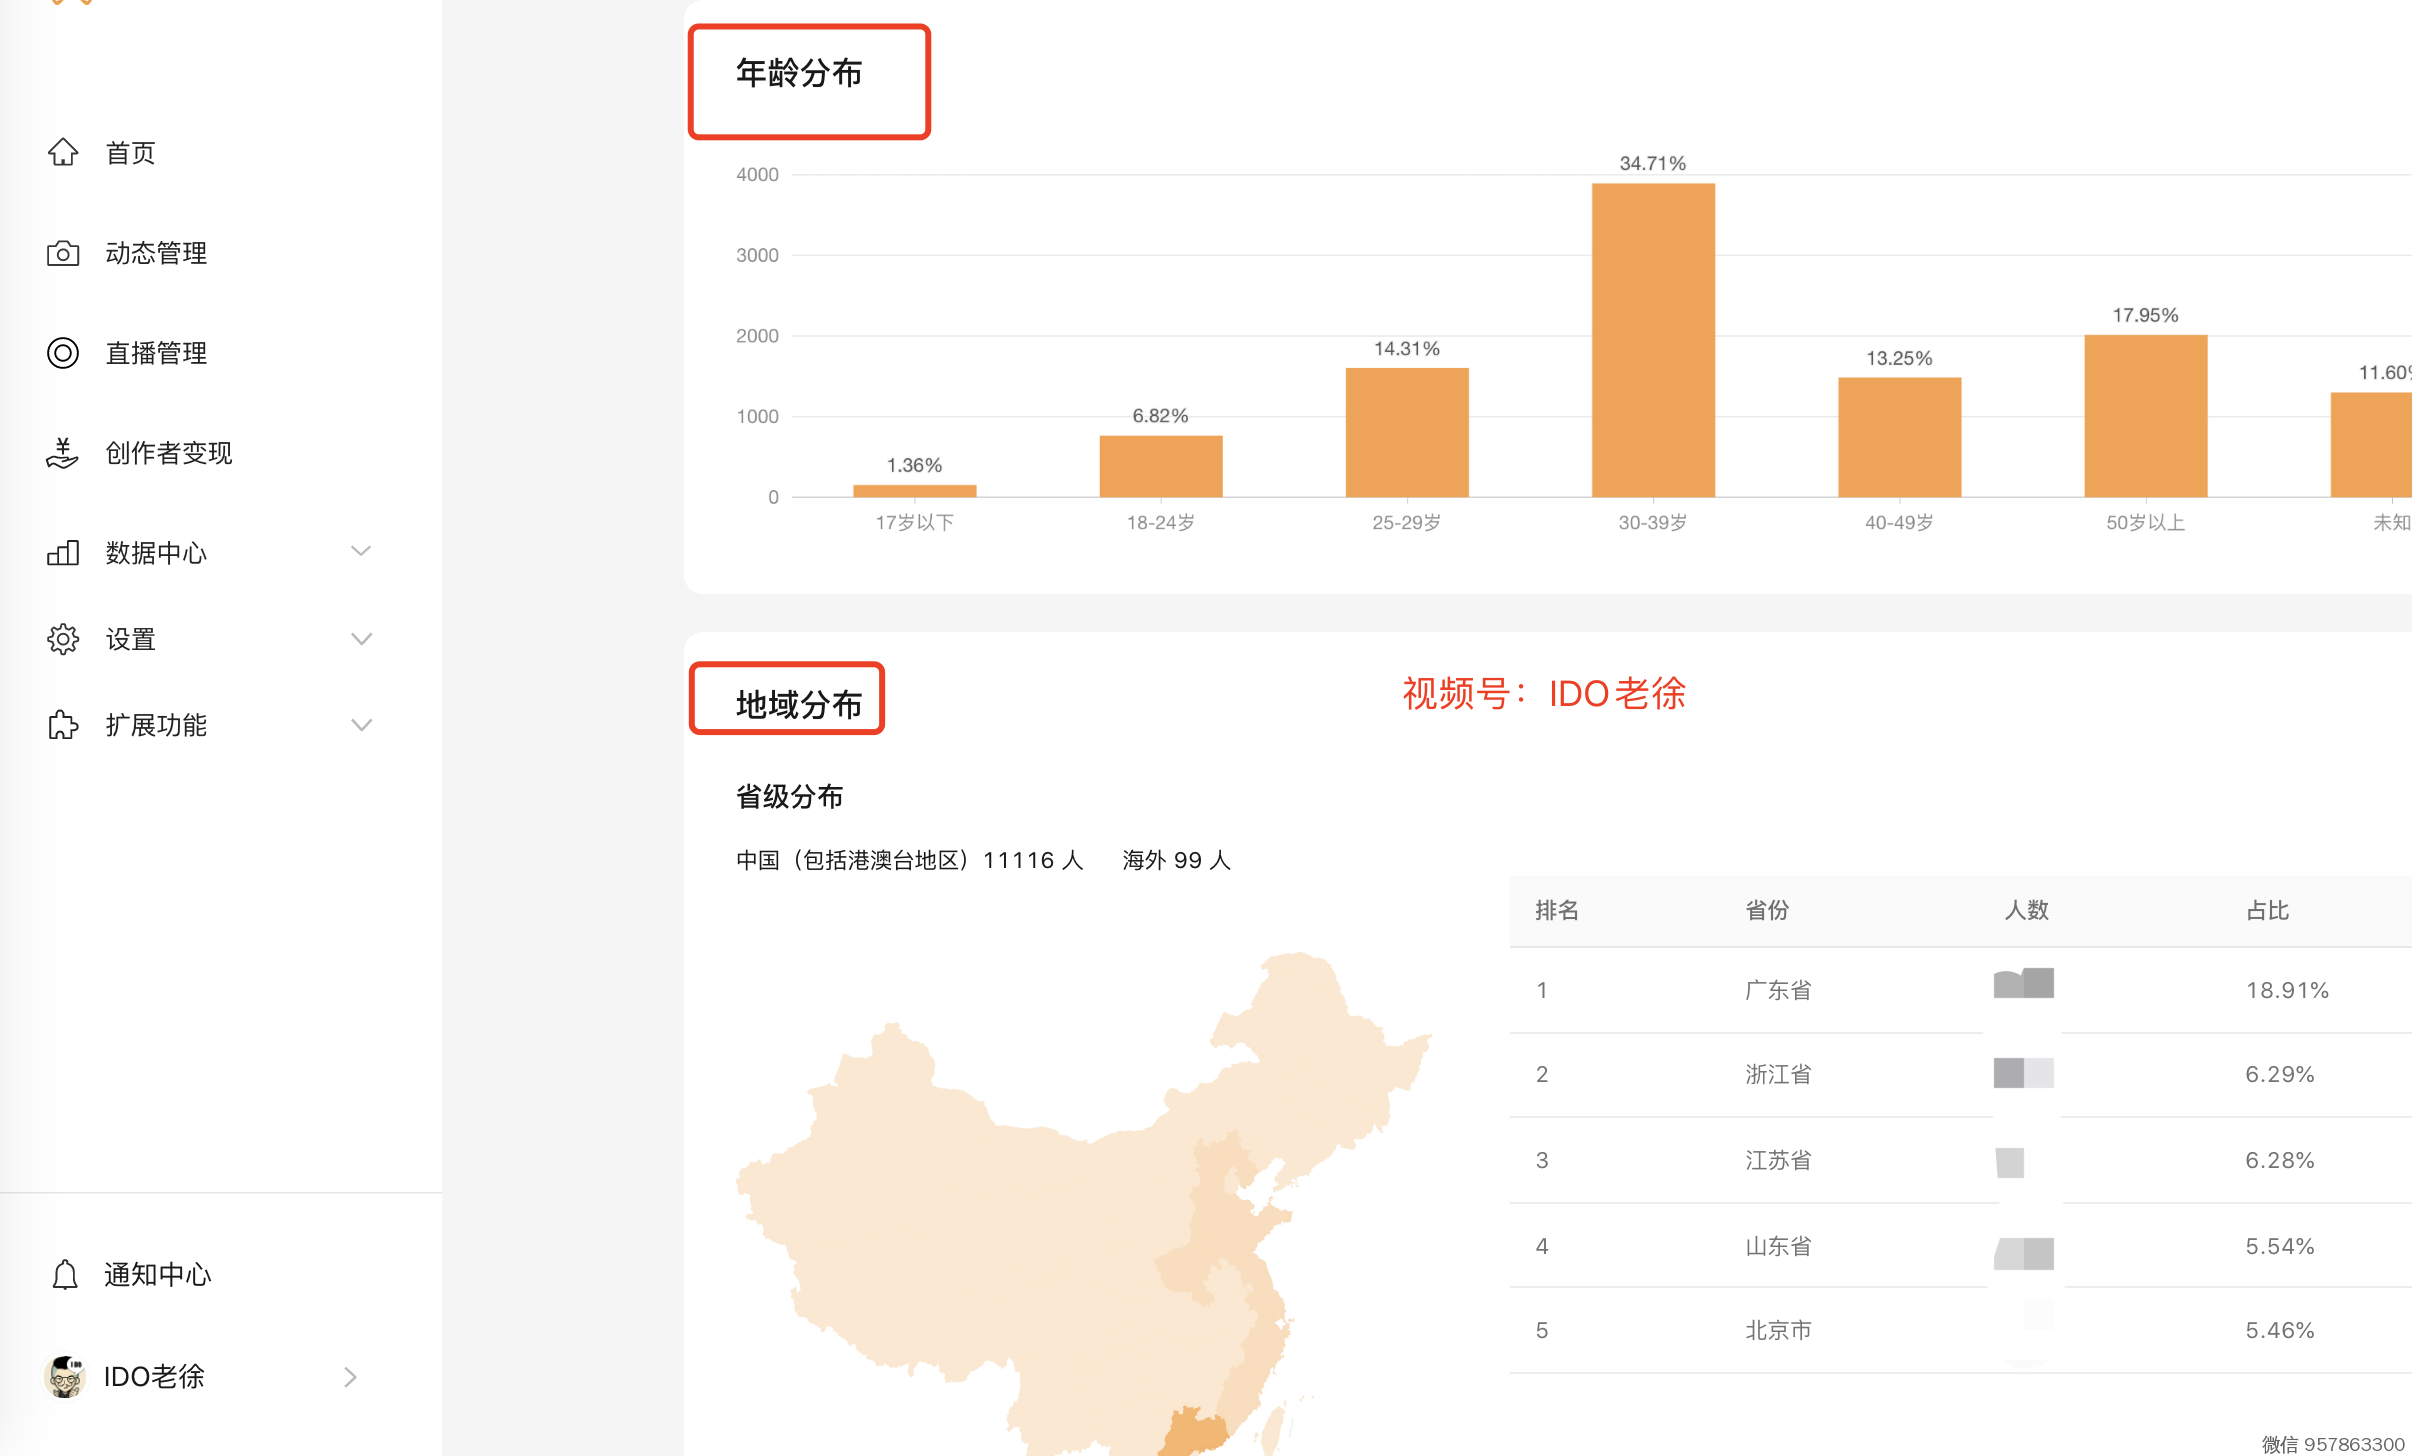
Task: Select the 广东省 row in province table
Action: pos(1778,990)
